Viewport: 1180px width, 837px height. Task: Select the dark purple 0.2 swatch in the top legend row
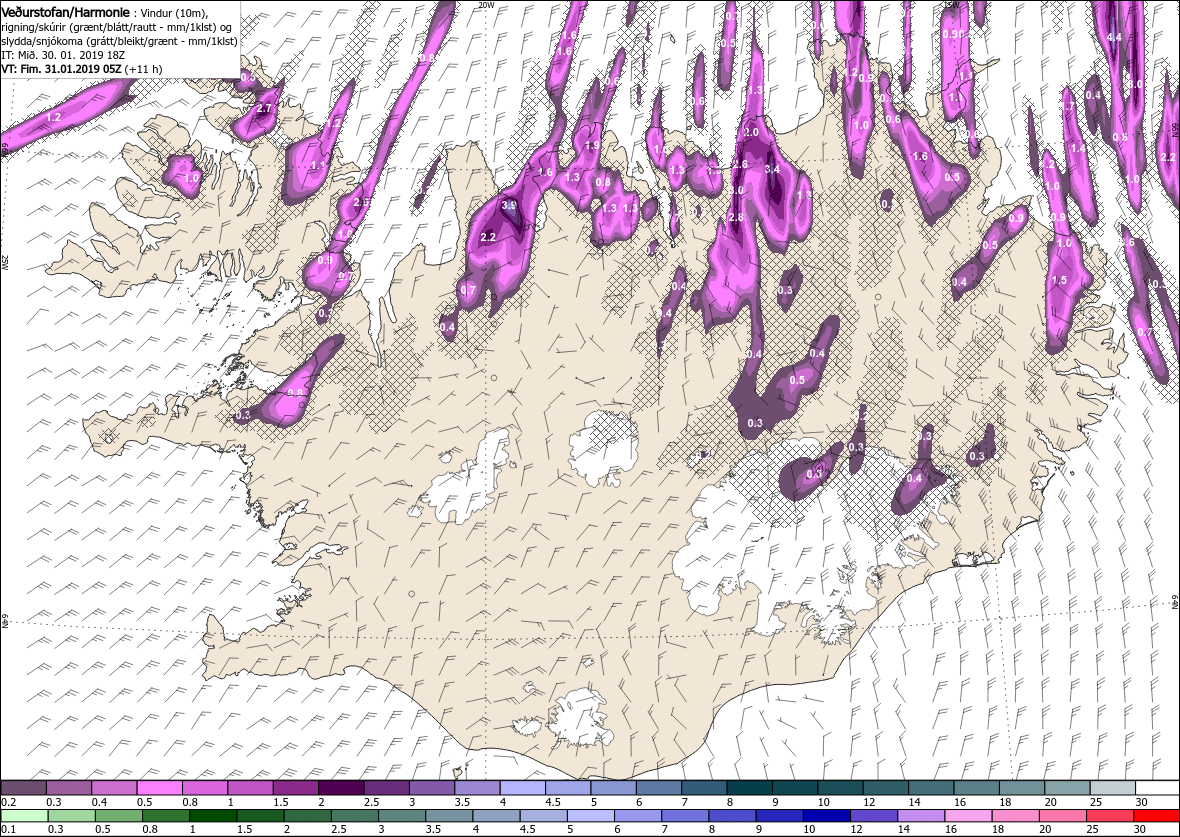[x=23, y=787]
